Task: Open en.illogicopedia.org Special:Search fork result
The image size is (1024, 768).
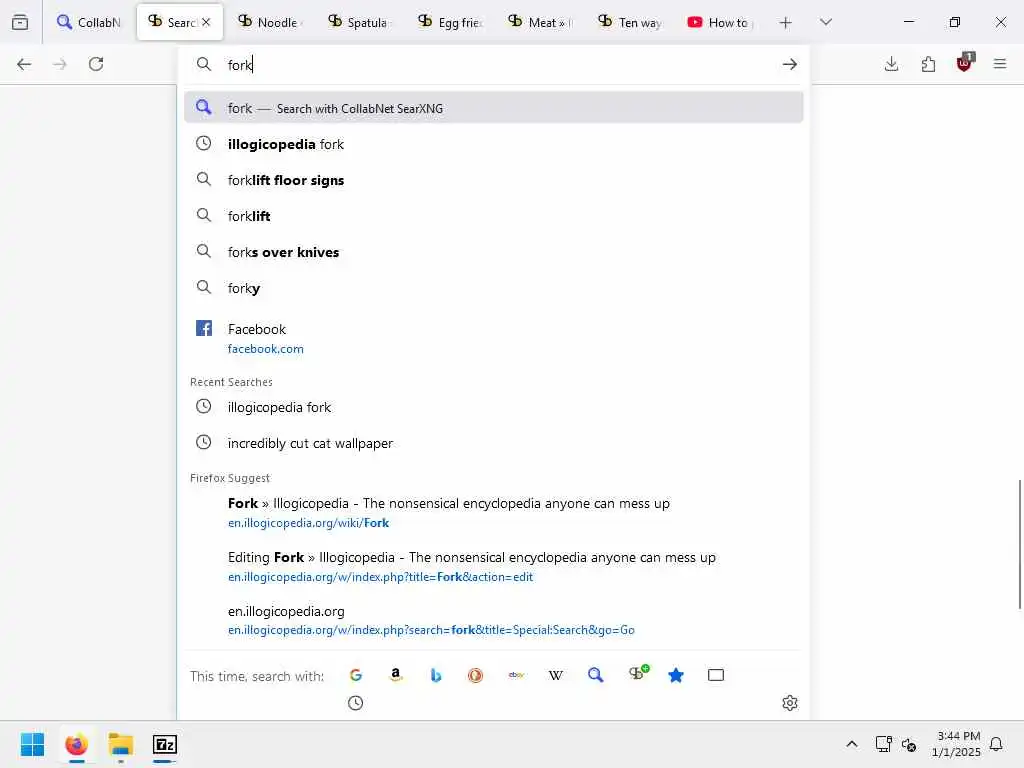Action: pyautogui.click(x=494, y=620)
